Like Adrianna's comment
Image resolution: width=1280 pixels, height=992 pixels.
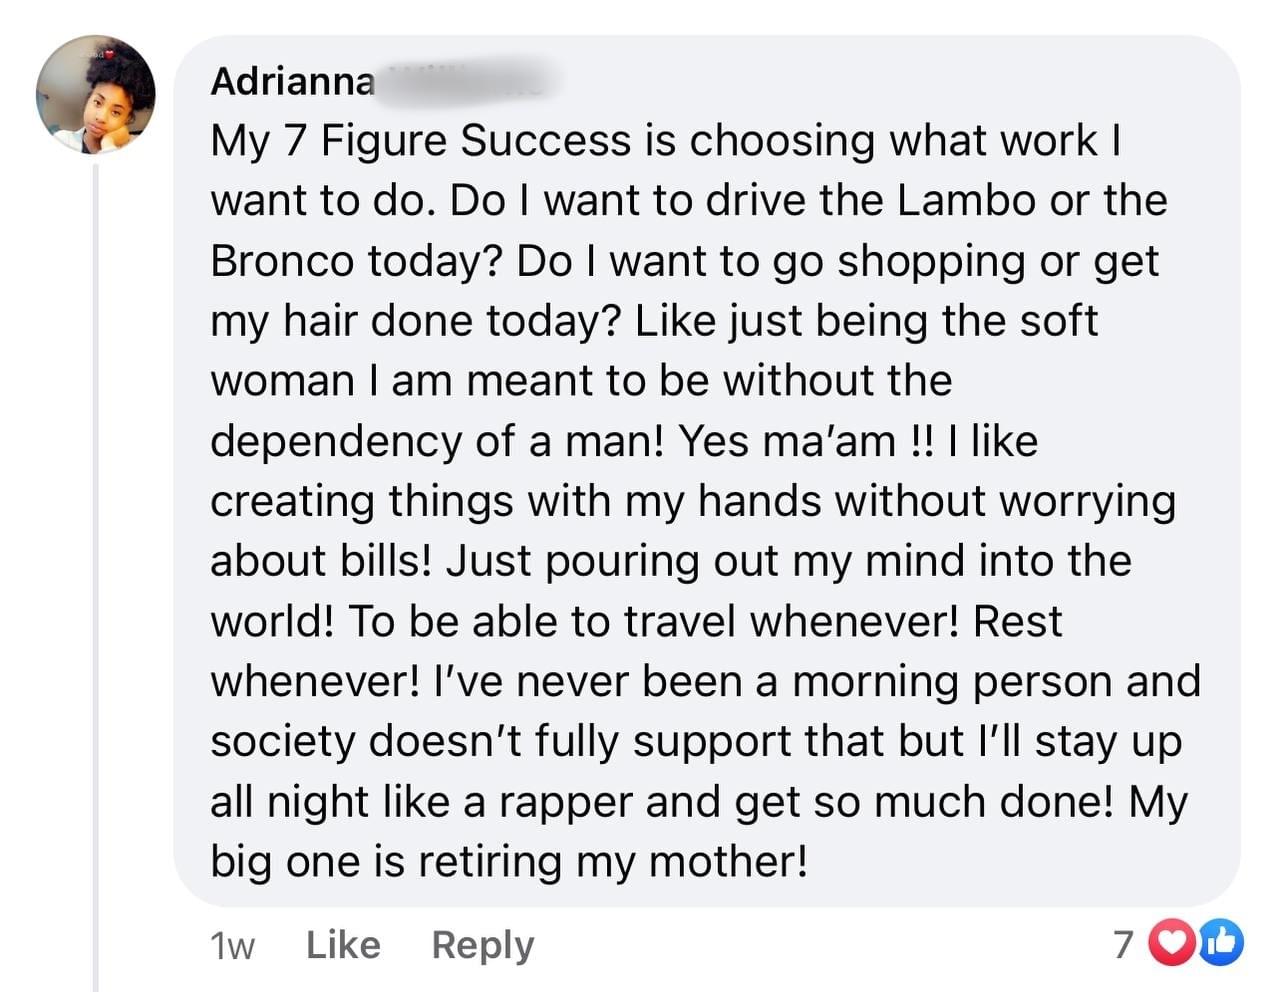pyautogui.click(x=343, y=945)
